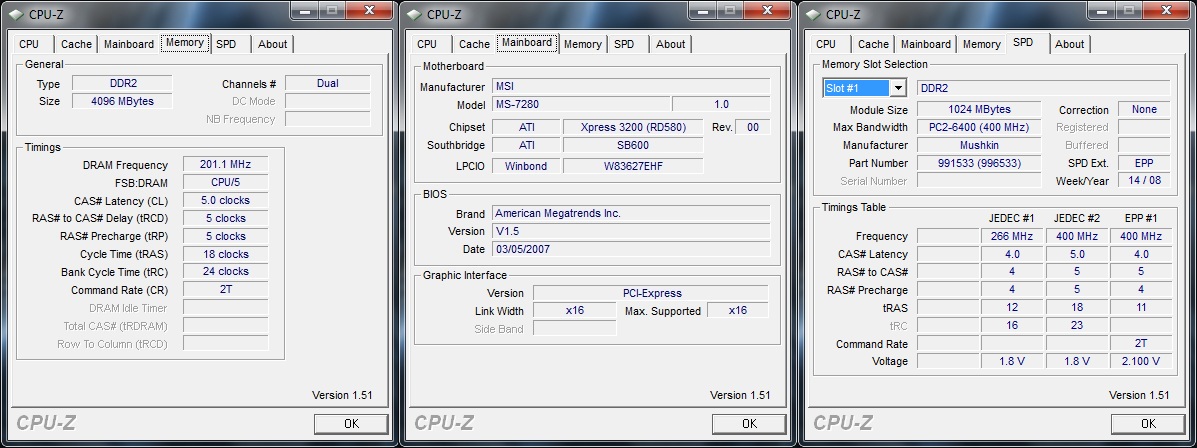Click the Correction value None

click(1144, 109)
